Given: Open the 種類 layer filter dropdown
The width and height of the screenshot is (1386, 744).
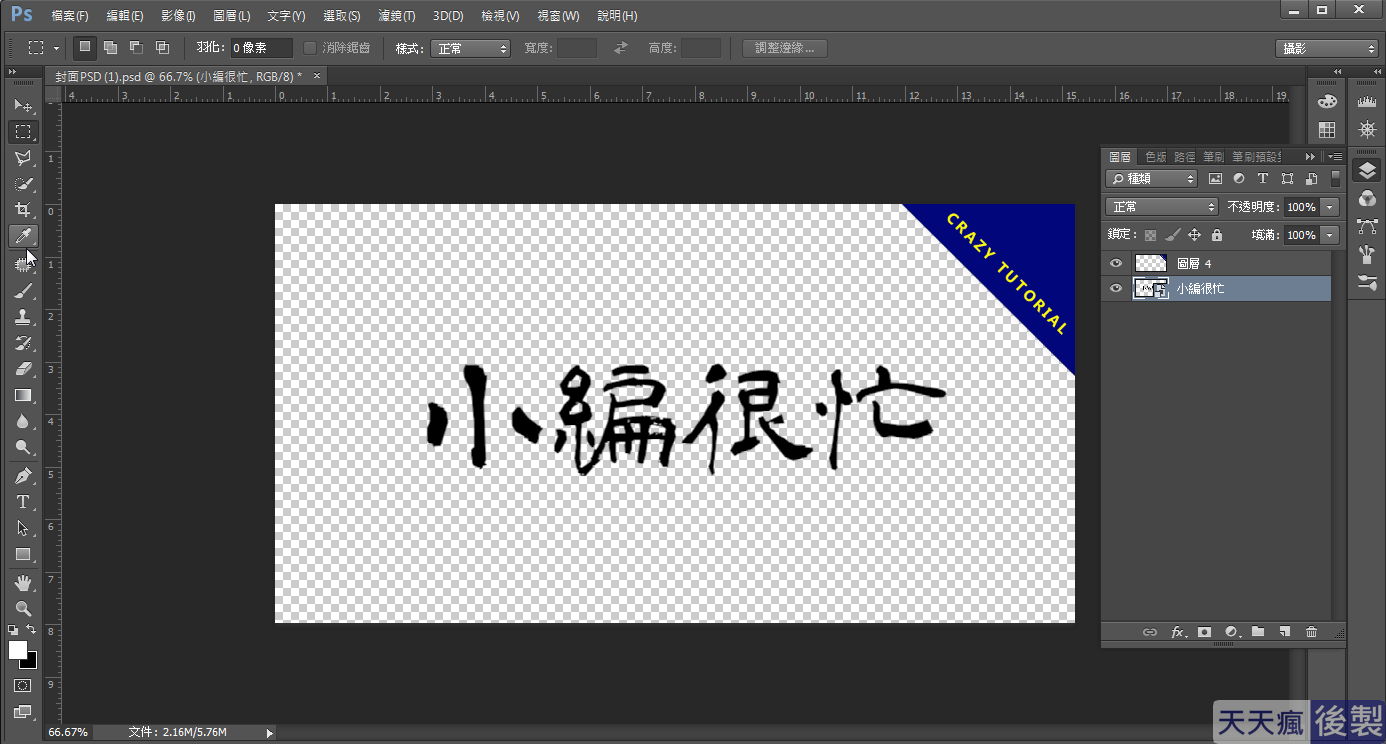Looking at the screenshot, I should (1151, 179).
